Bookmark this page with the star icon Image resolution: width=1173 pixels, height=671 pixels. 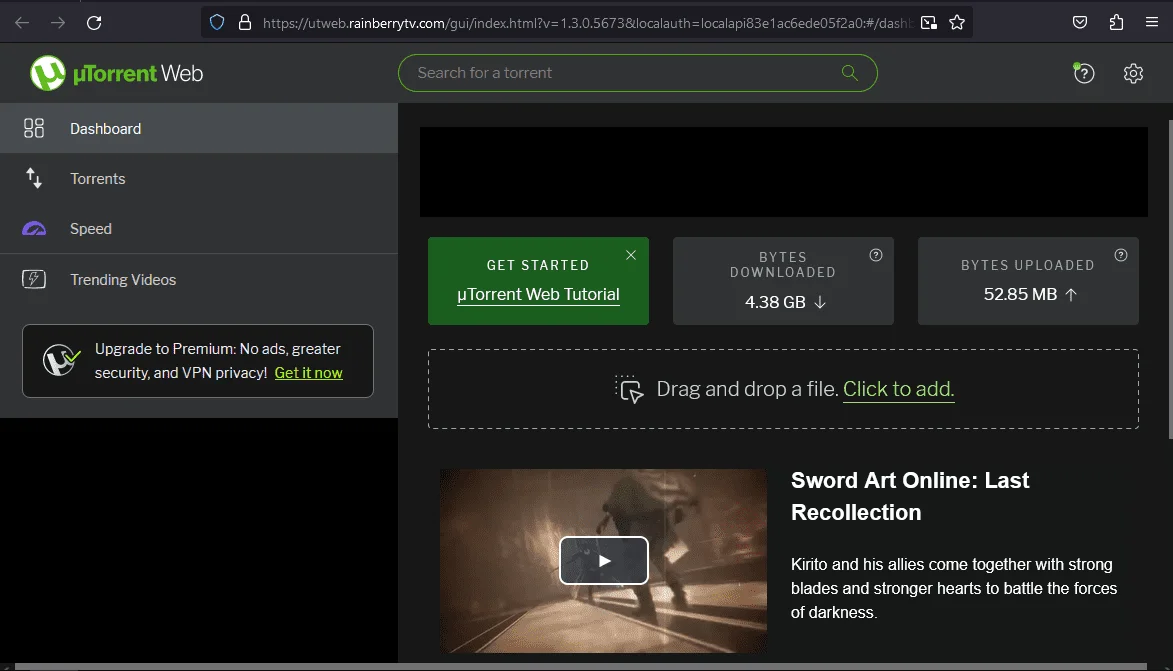[957, 22]
